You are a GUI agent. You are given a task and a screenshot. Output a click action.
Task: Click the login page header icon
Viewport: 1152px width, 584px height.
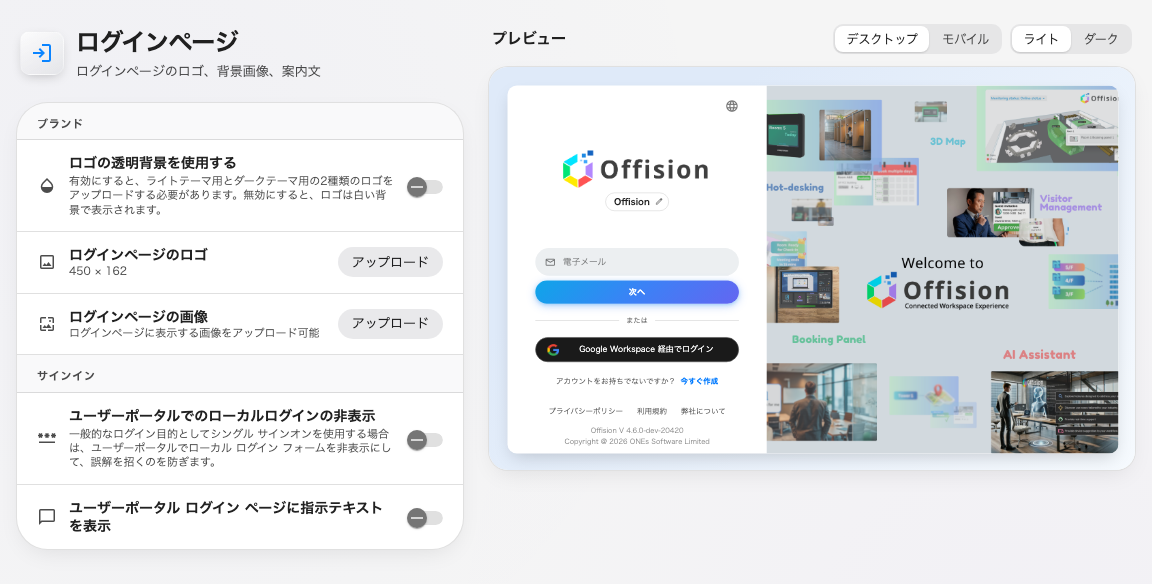[x=42, y=54]
